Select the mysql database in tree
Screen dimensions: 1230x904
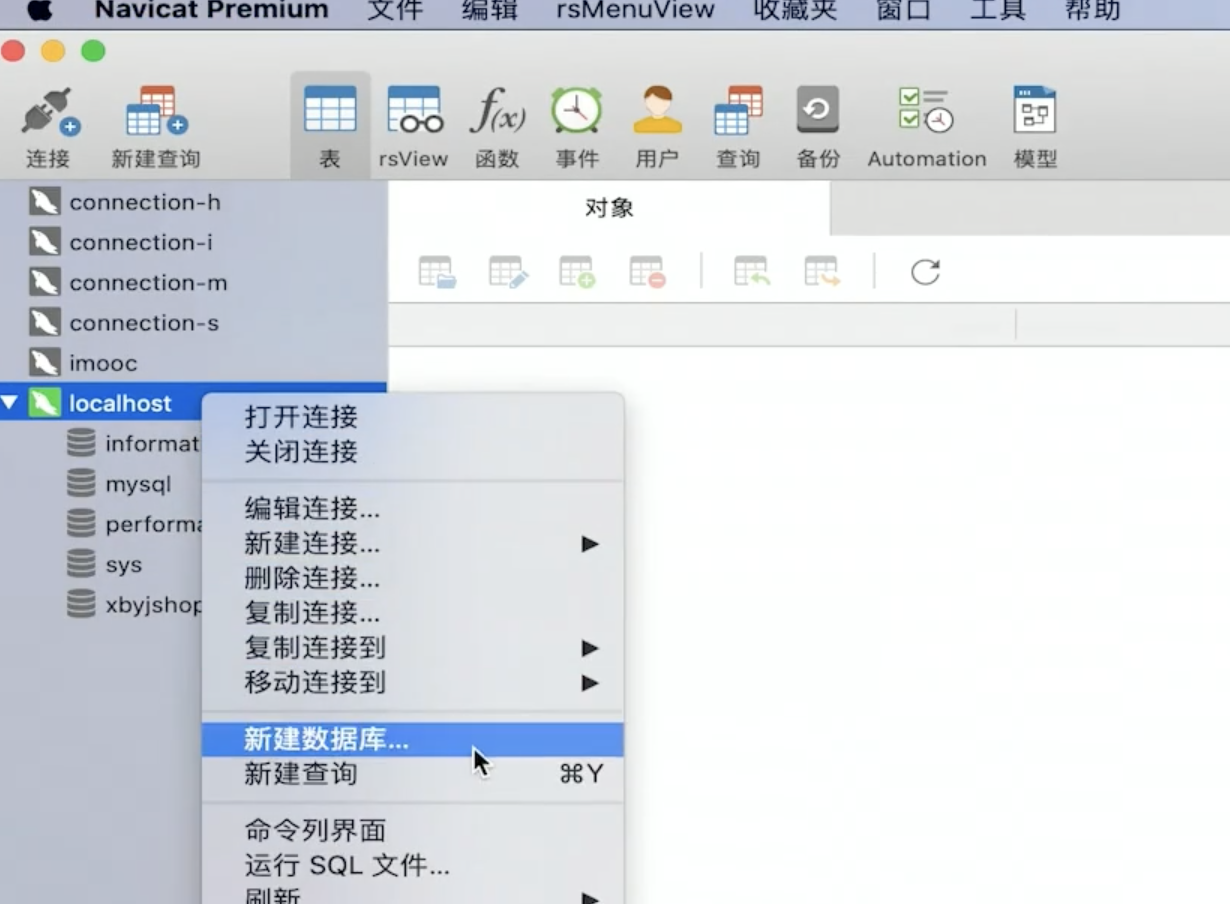click(138, 485)
